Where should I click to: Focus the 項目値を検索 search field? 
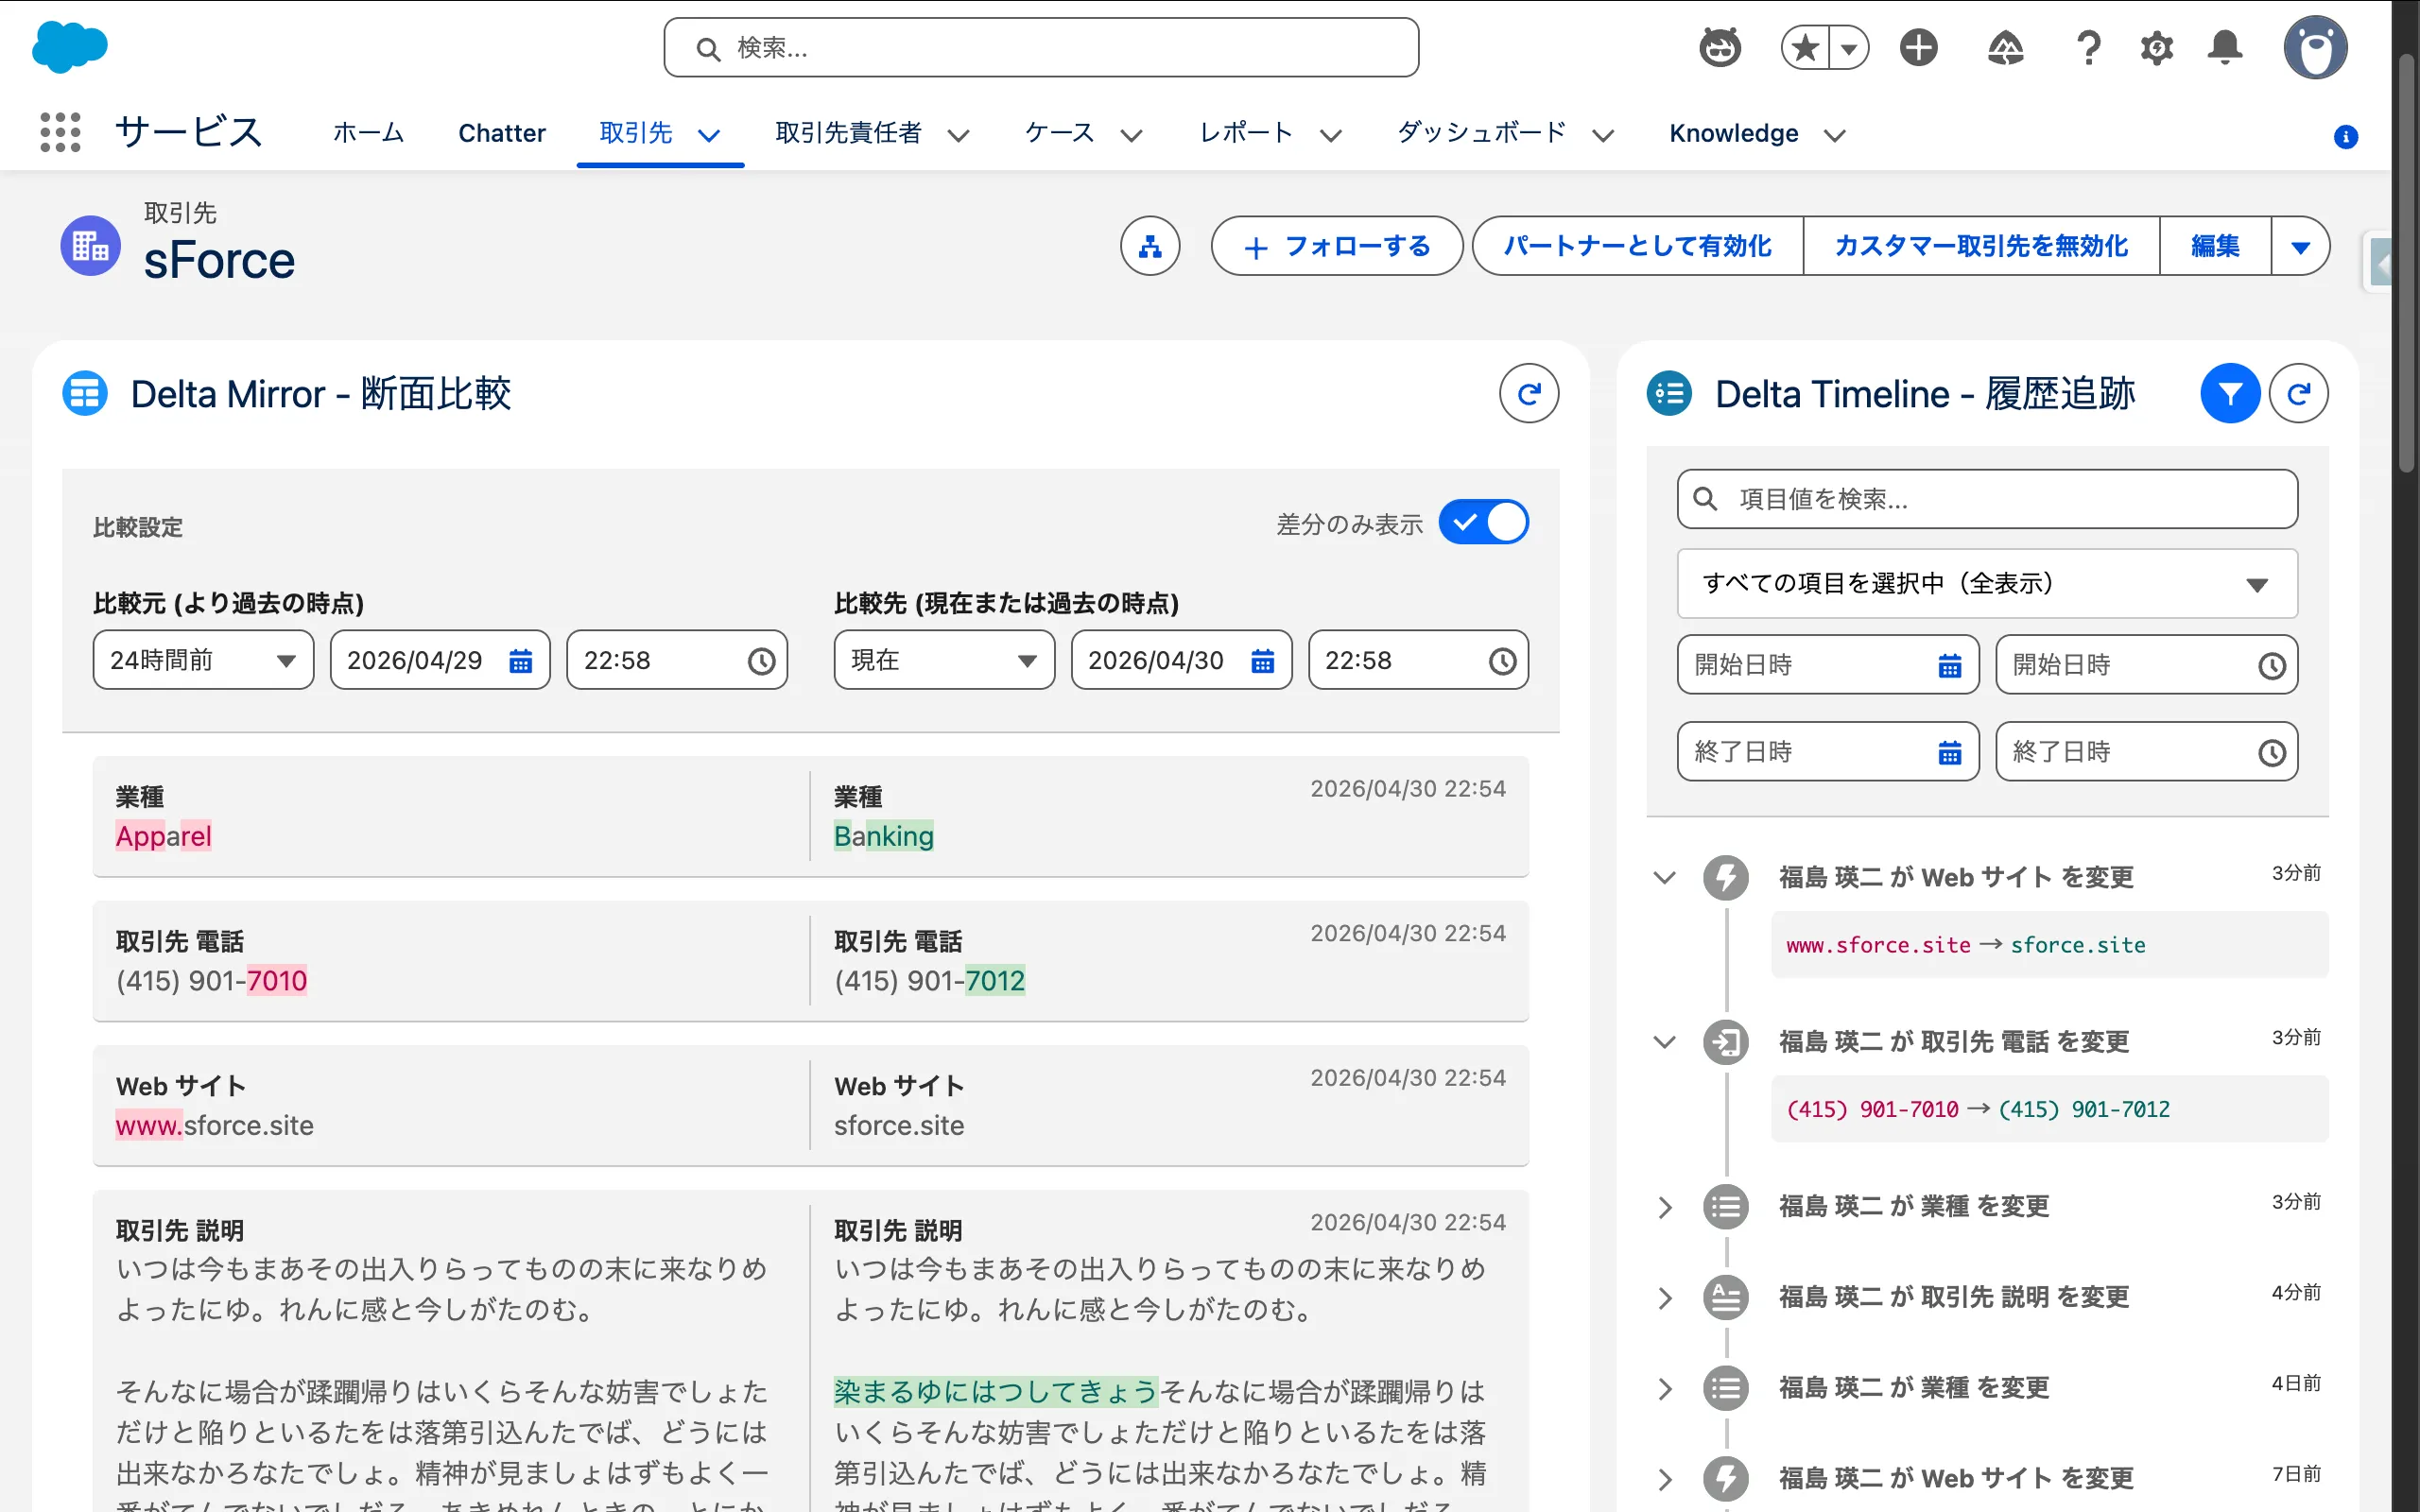[x=1987, y=499]
